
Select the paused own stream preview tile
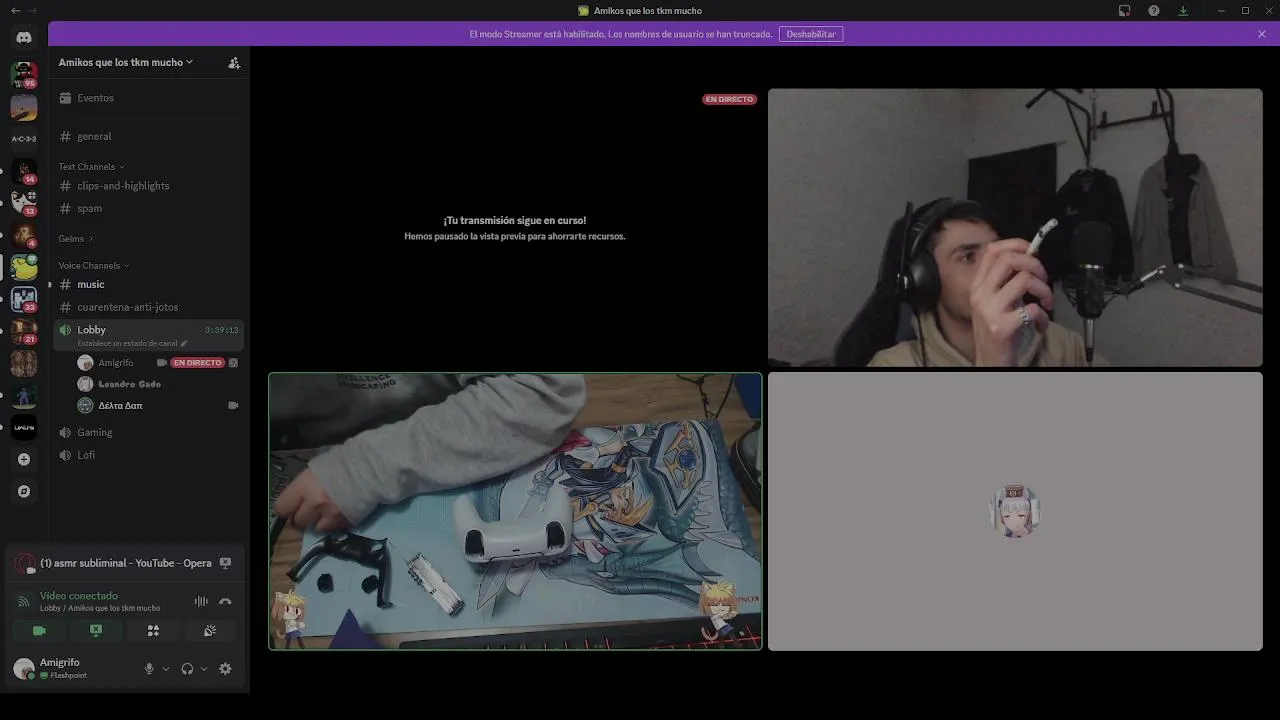515,228
